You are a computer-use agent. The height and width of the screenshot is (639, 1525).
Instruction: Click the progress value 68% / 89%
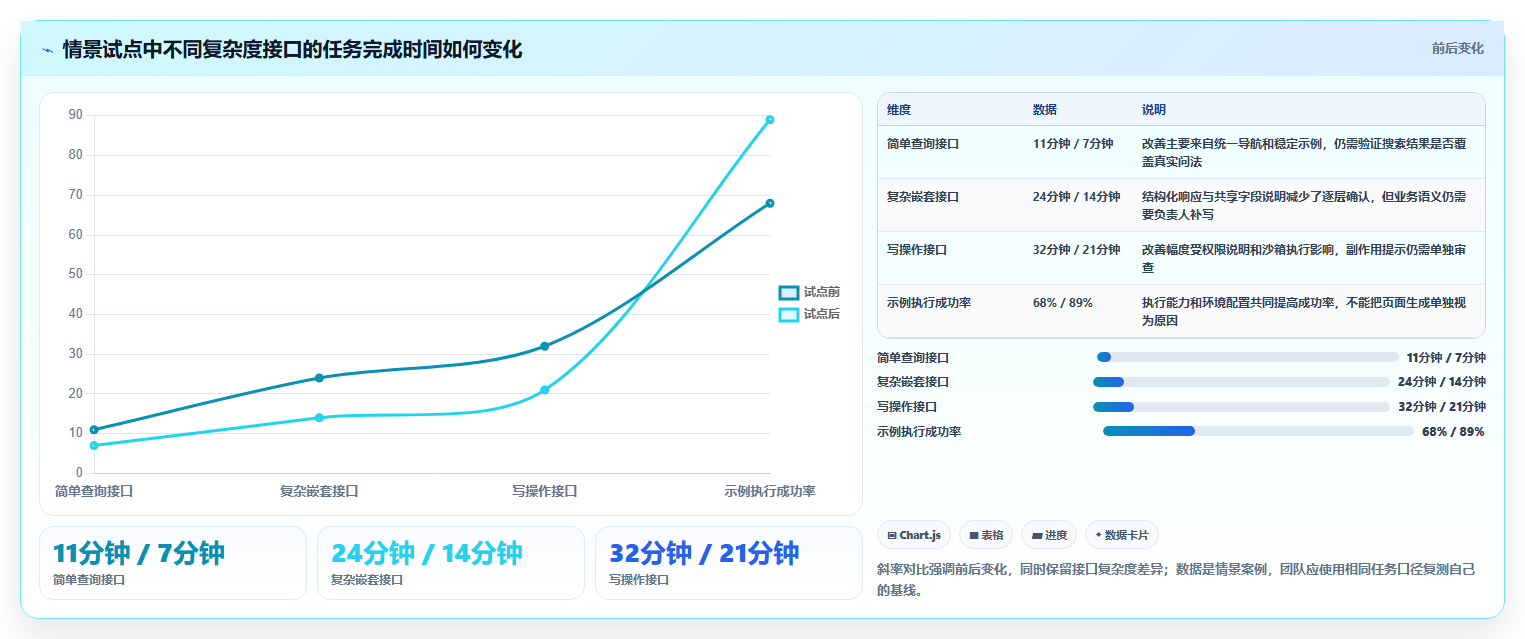[x=1453, y=432]
